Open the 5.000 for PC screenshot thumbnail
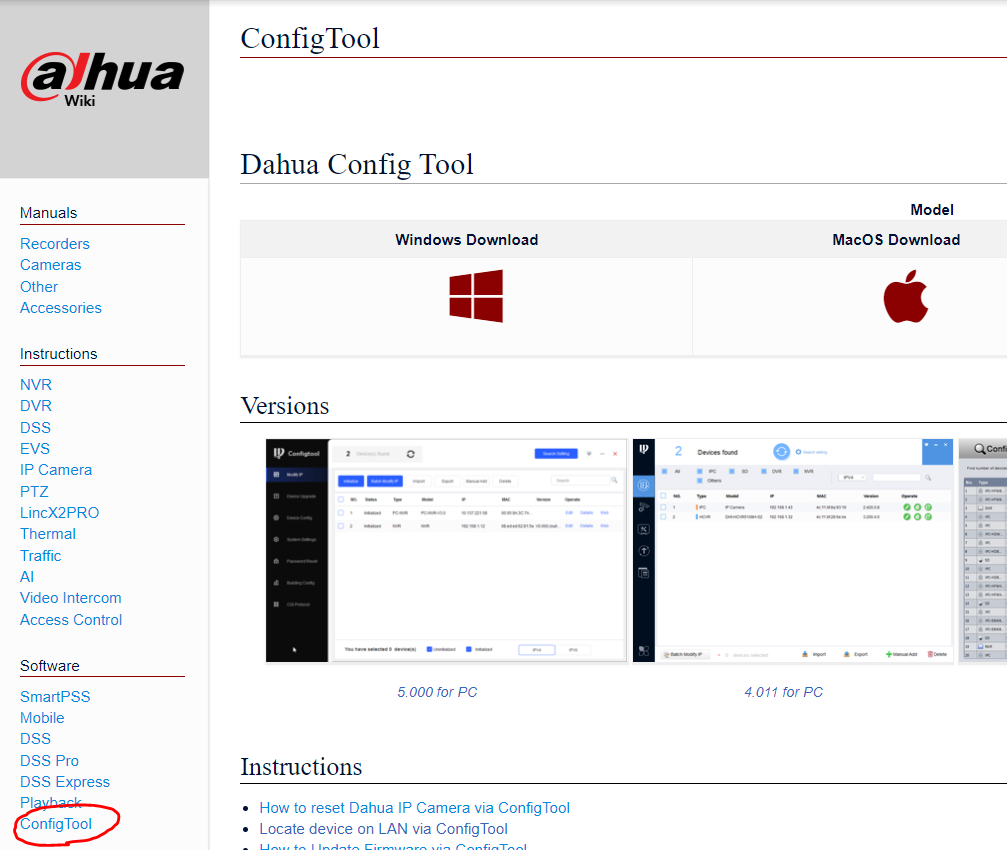This screenshot has height=850, width=1007. [446, 550]
